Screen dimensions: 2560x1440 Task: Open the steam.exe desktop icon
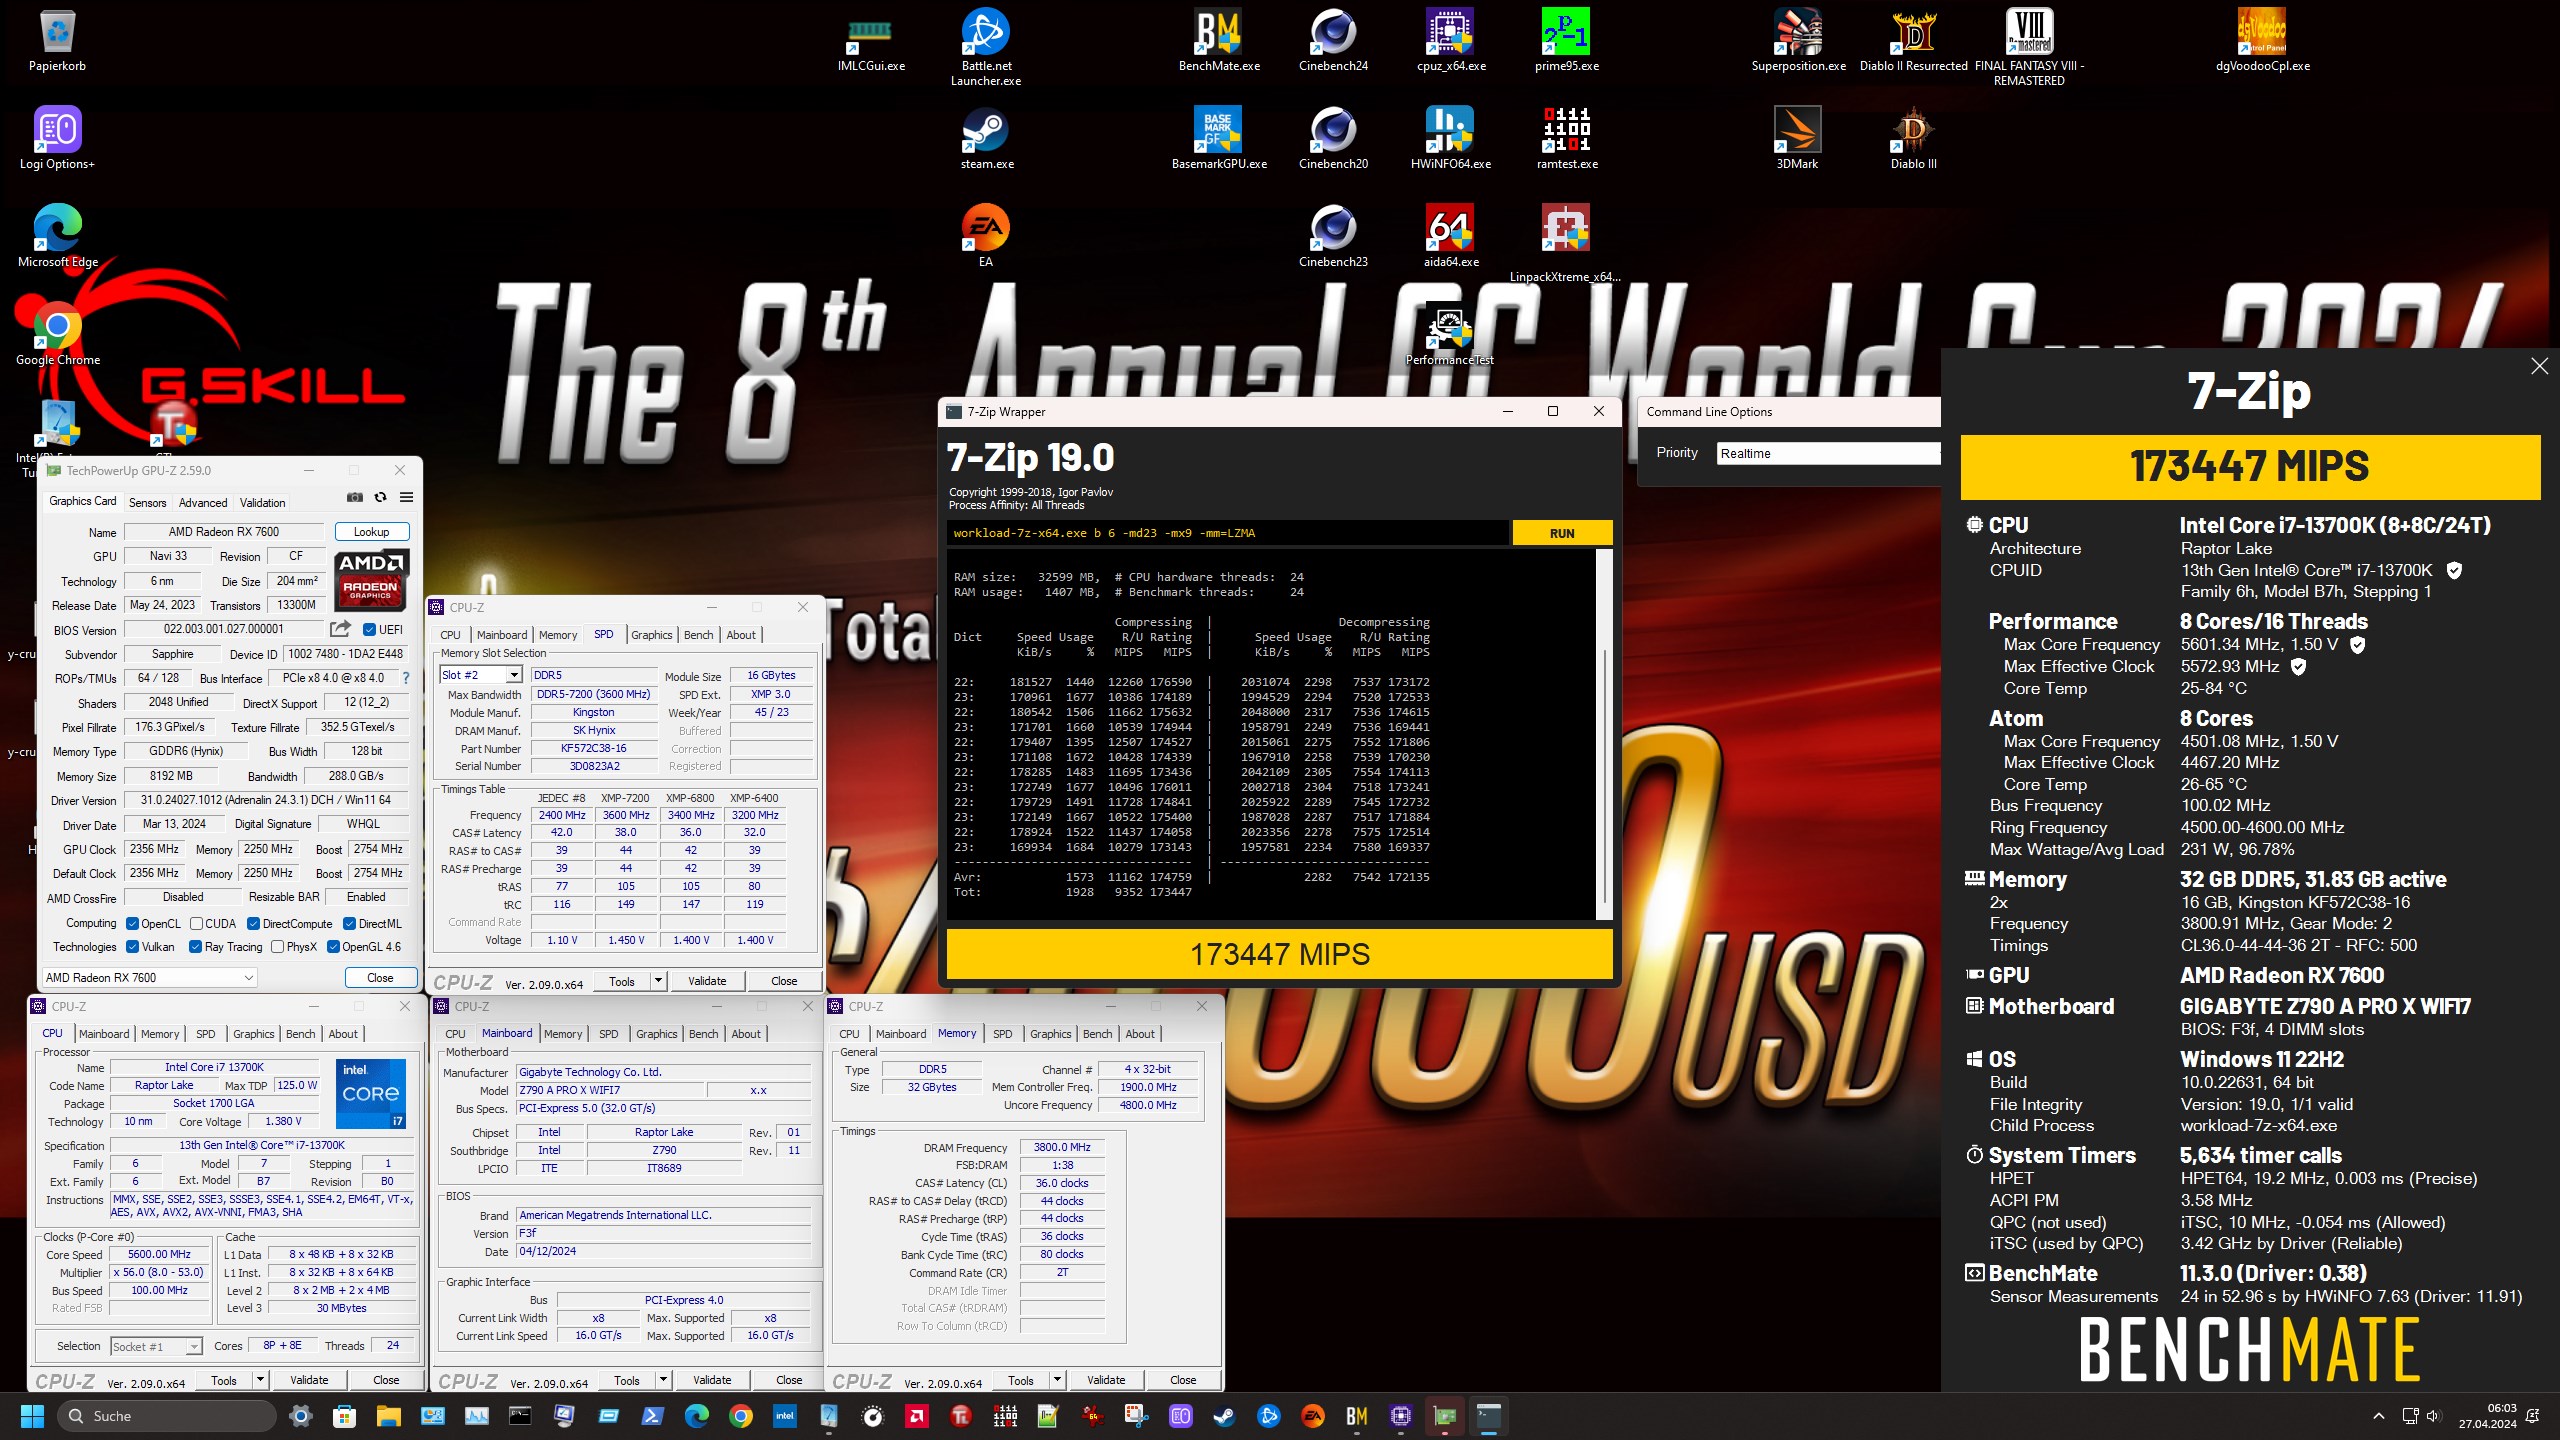point(986,138)
